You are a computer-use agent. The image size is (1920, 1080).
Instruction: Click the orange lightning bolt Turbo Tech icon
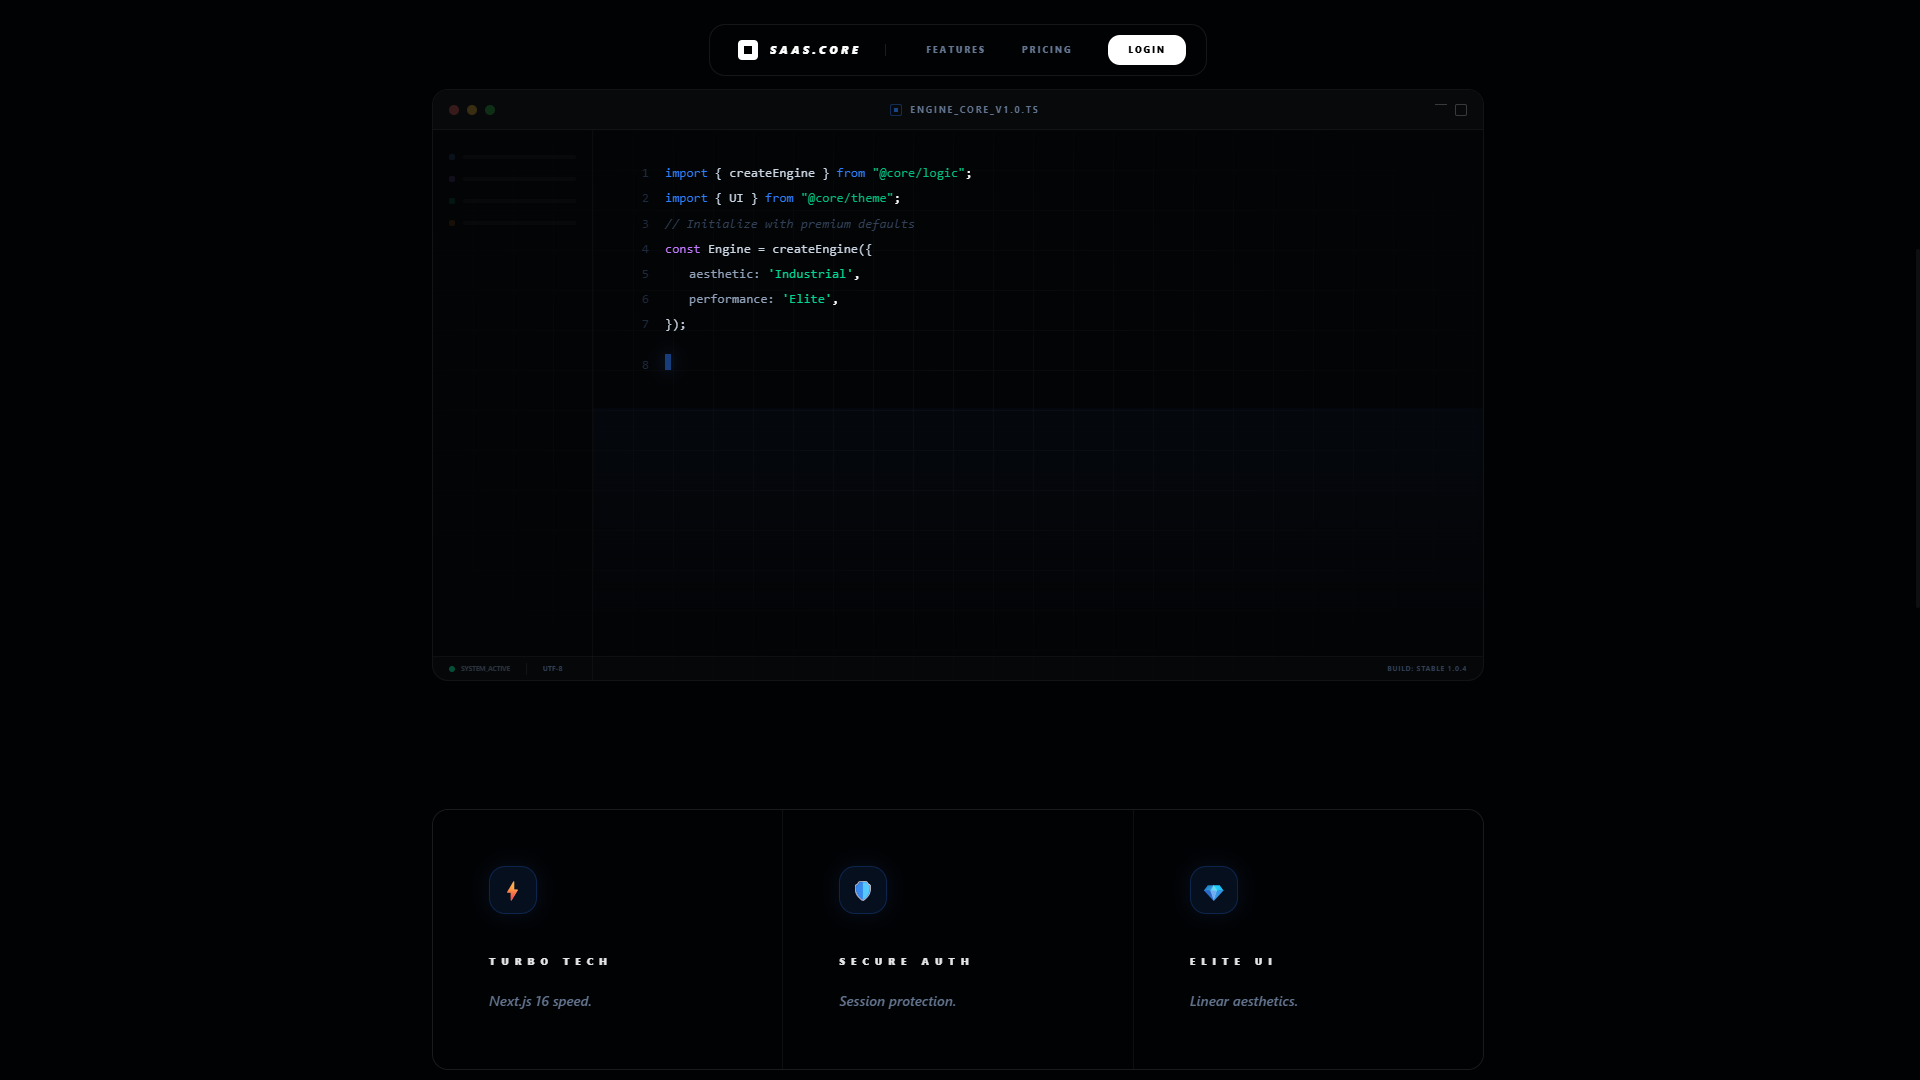pos(513,890)
